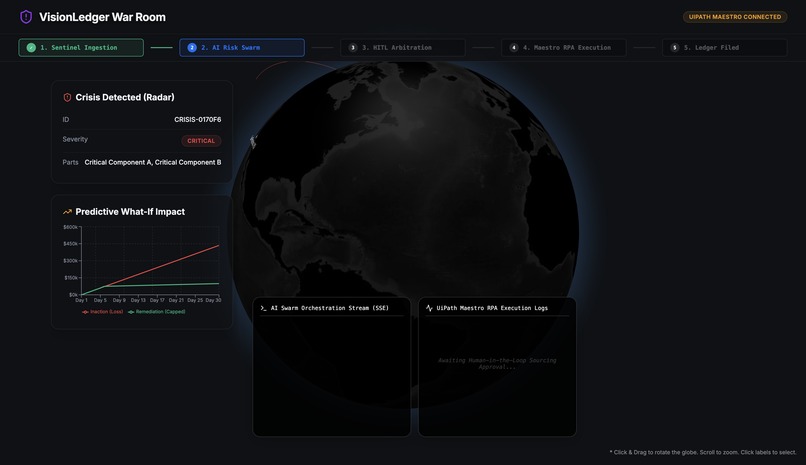Image resolution: width=806 pixels, height=465 pixels.
Task: Click the green checkmark on Sentinel Ingestion
Action: pyautogui.click(x=31, y=47)
